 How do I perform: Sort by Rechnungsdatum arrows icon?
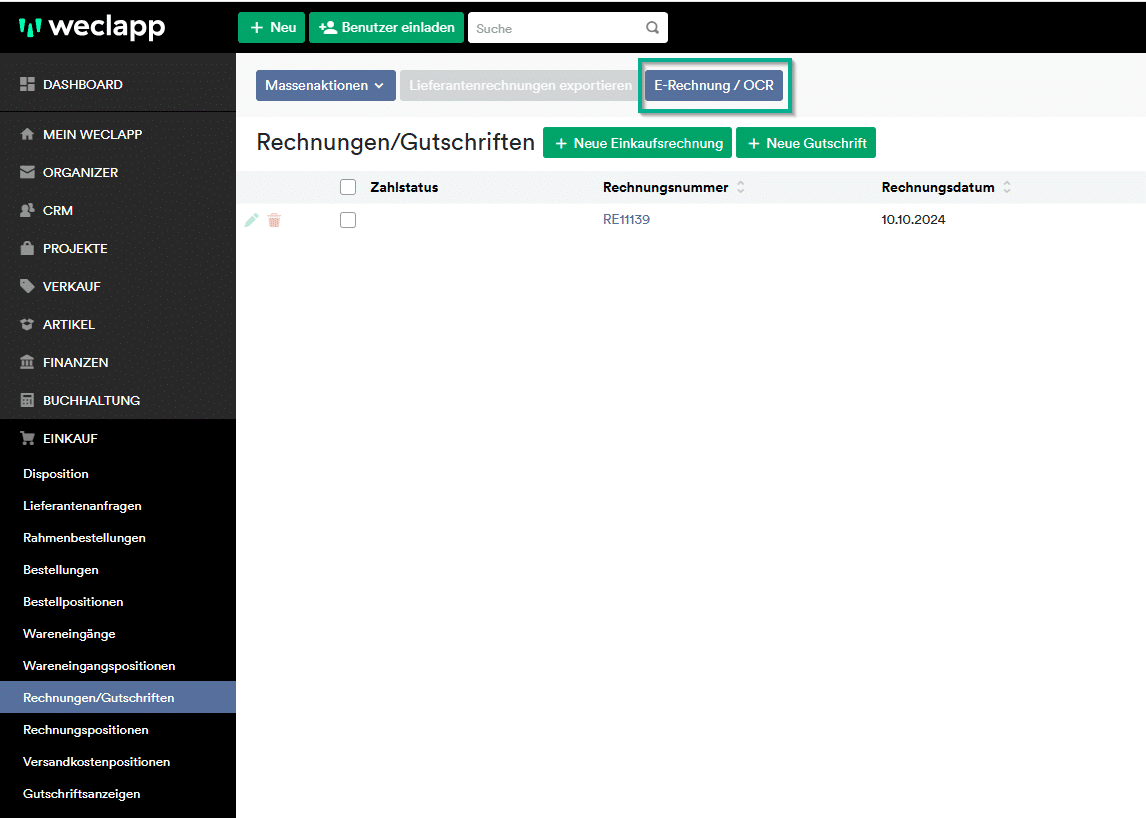pyautogui.click(x=1006, y=187)
